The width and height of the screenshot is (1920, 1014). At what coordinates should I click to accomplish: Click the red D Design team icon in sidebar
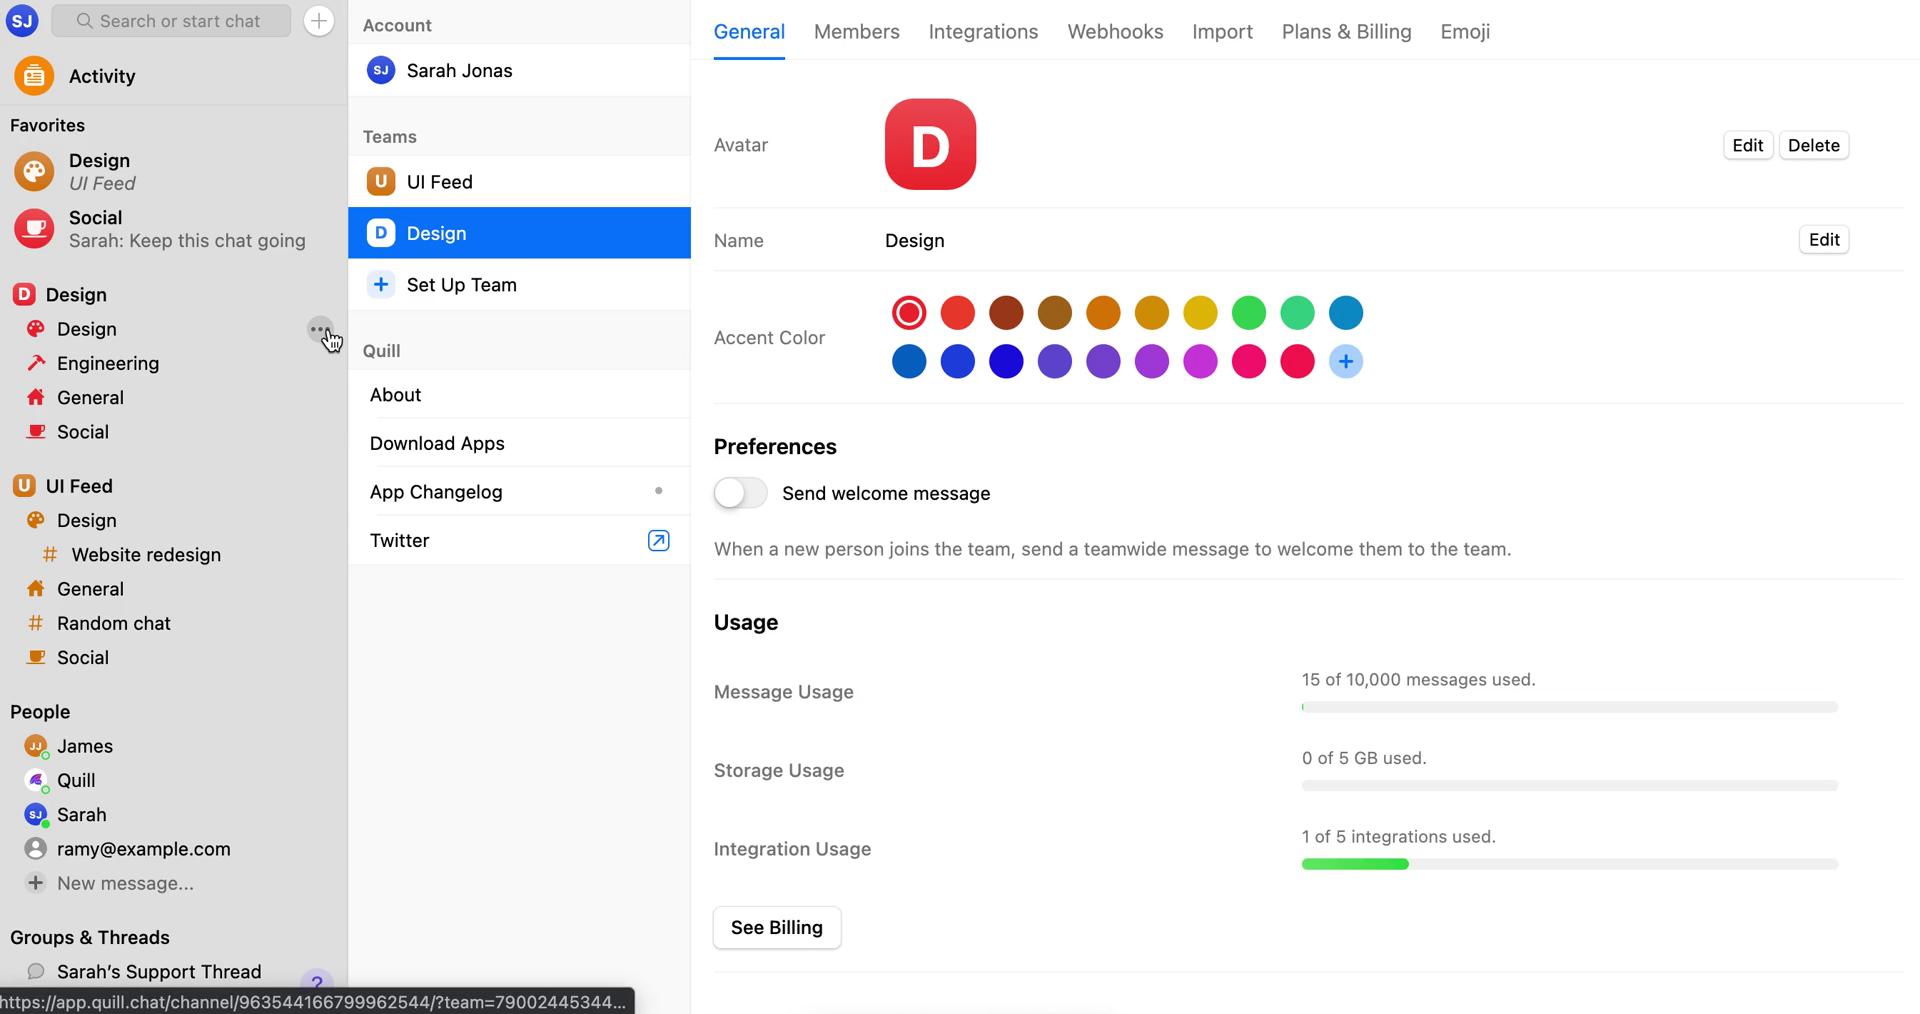24,294
